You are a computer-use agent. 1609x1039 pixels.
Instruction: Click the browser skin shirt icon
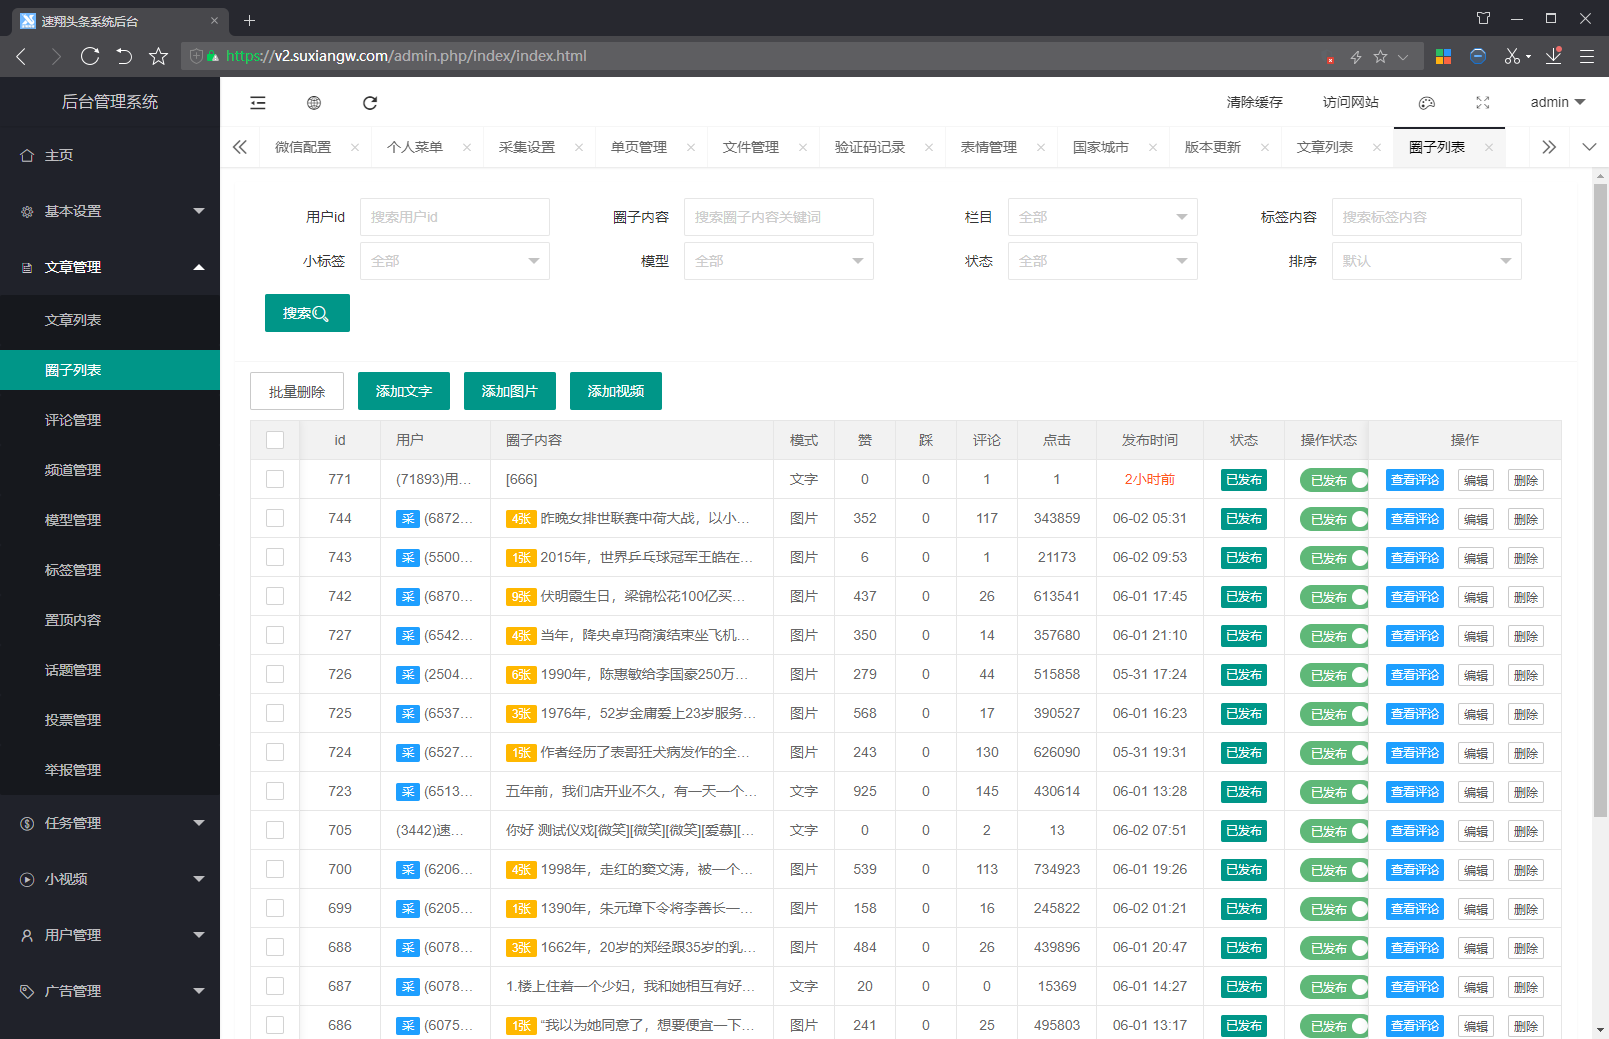[1483, 18]
